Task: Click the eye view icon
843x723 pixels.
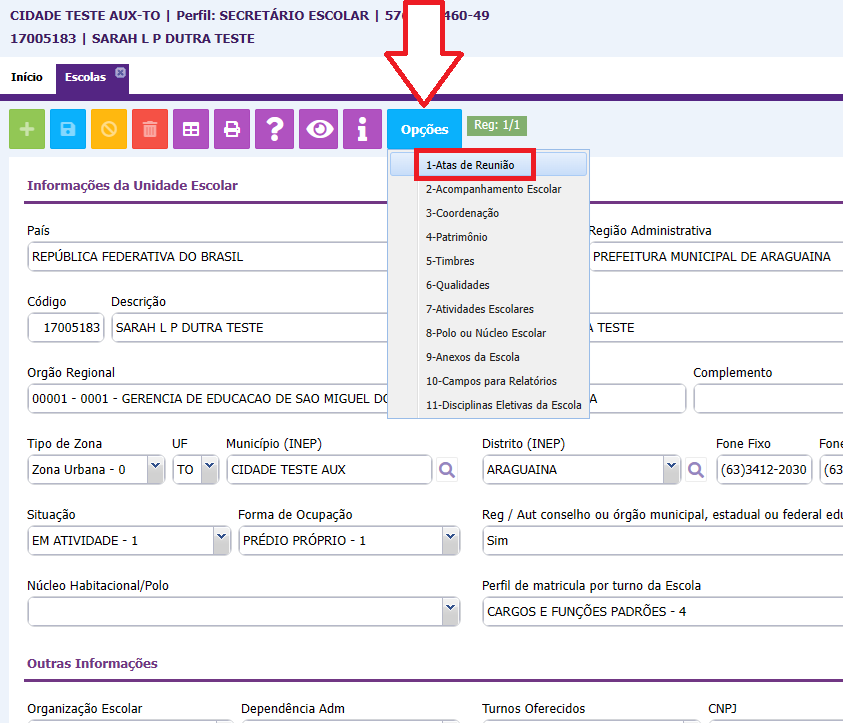Action: pyautogui.click(x=319, y=129)
